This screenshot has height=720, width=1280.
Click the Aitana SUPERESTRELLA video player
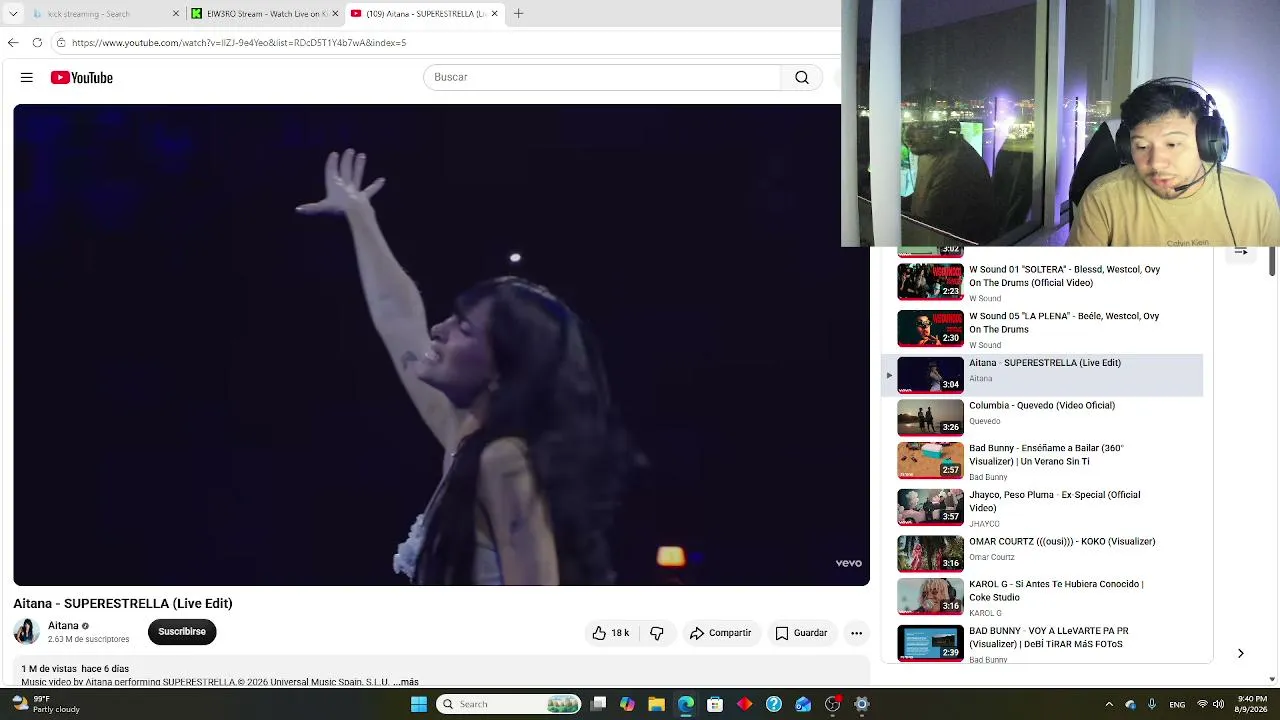(x=441, y=344)
